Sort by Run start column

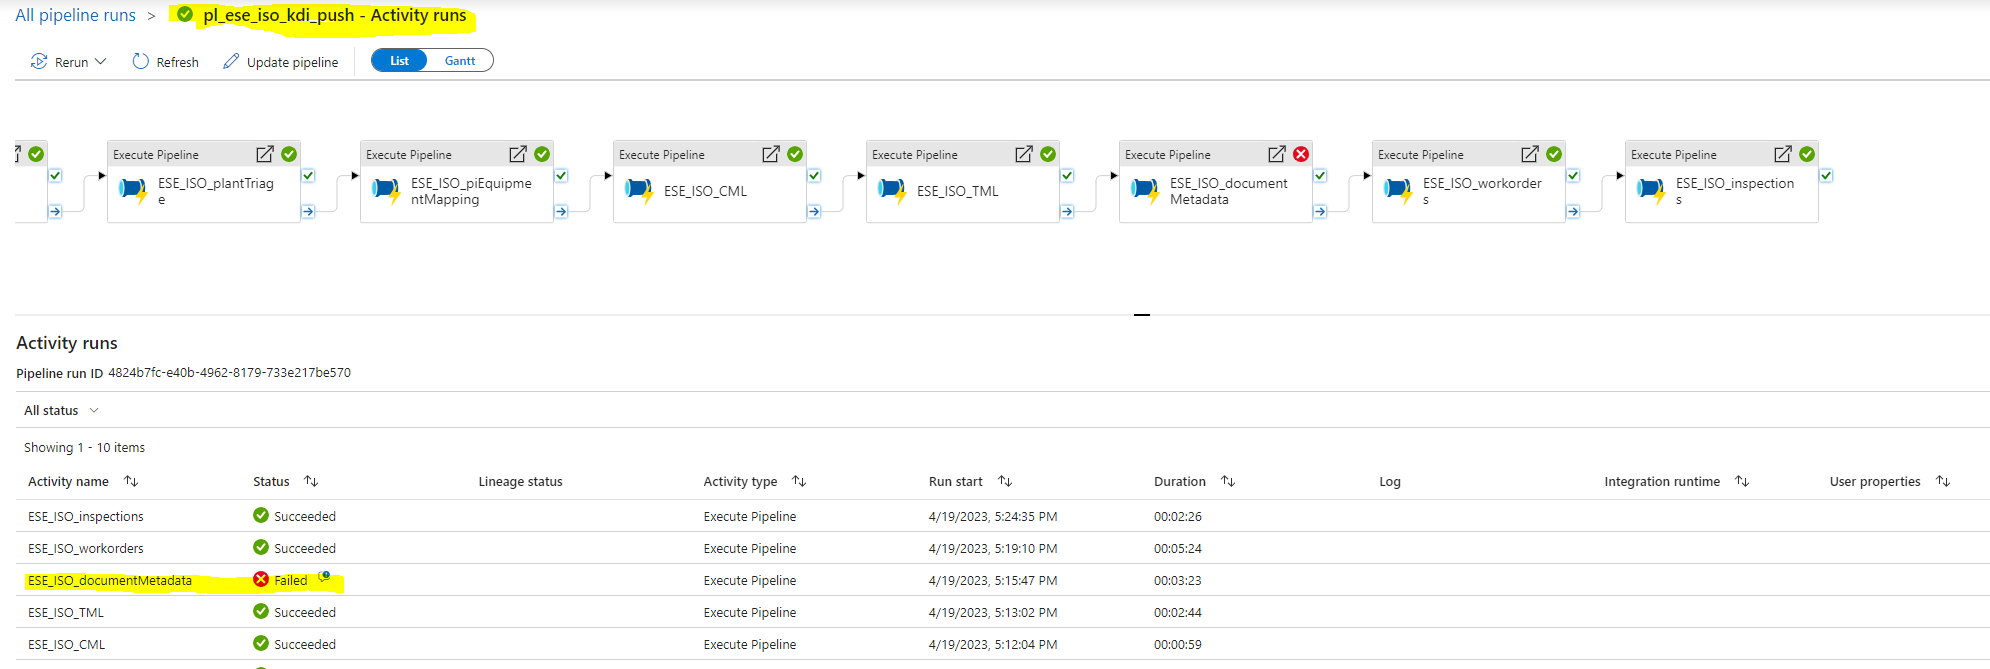click(x=1005, y=482)
